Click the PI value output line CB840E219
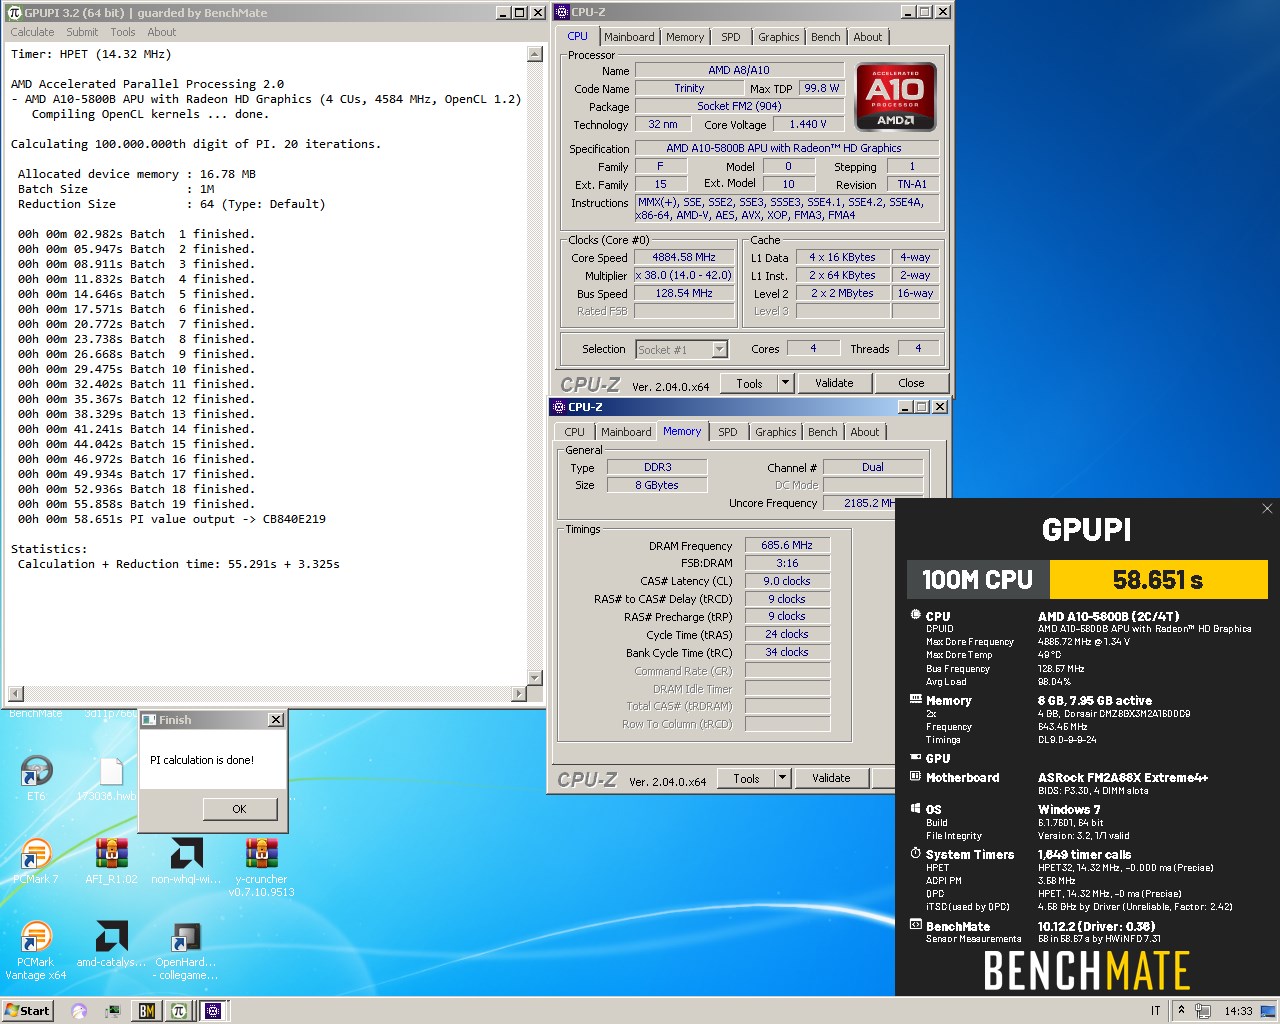This screenshot has height=1024, width=1280. (172, 519)
